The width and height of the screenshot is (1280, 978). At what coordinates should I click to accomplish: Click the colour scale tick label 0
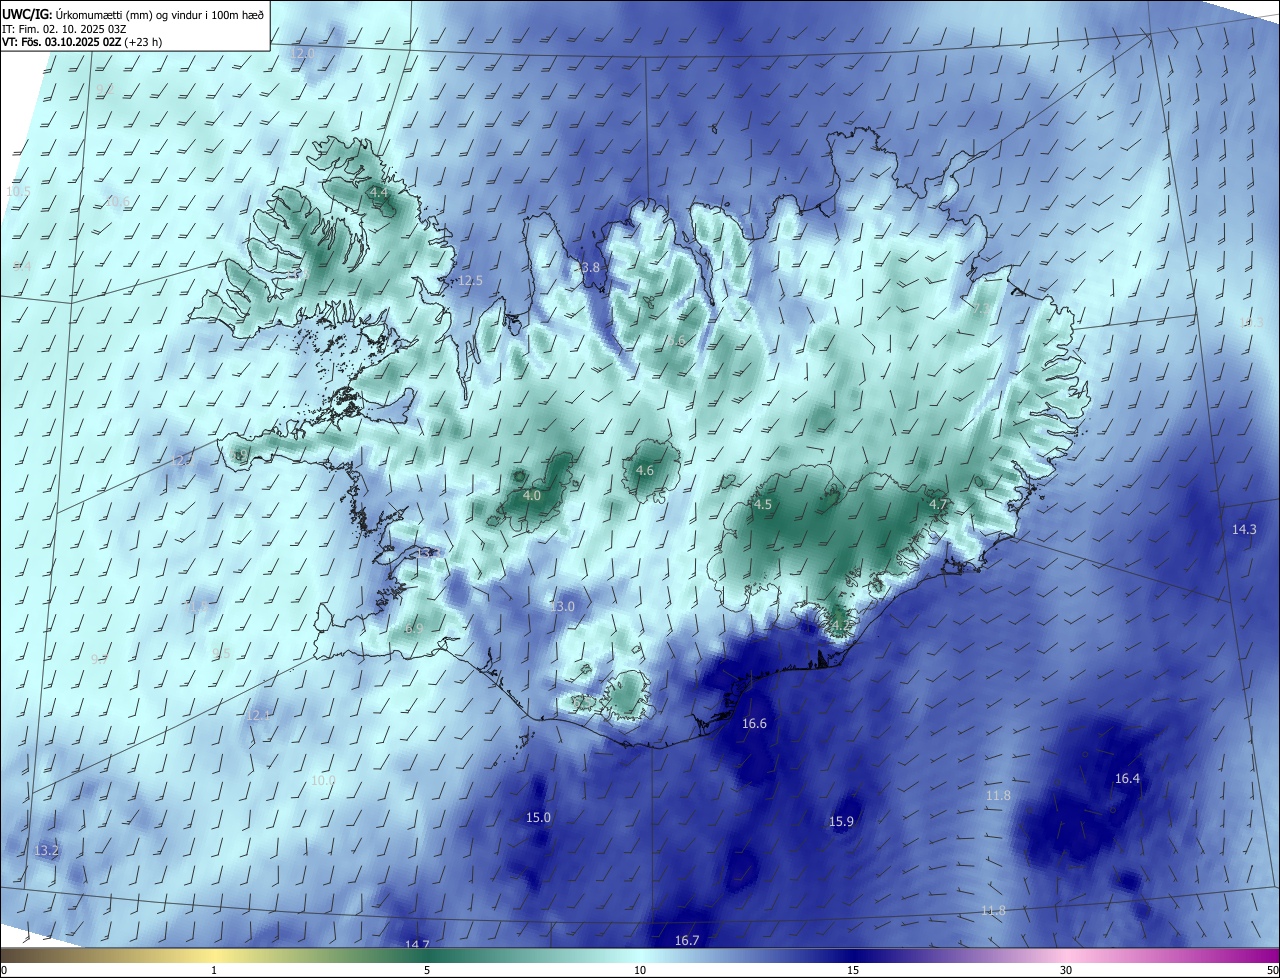(4, 970)
